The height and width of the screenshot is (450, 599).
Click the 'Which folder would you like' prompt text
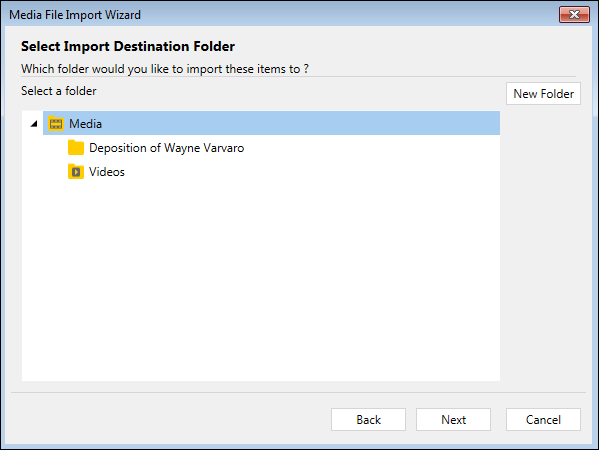pyautogui.click(x=165, y=69)
